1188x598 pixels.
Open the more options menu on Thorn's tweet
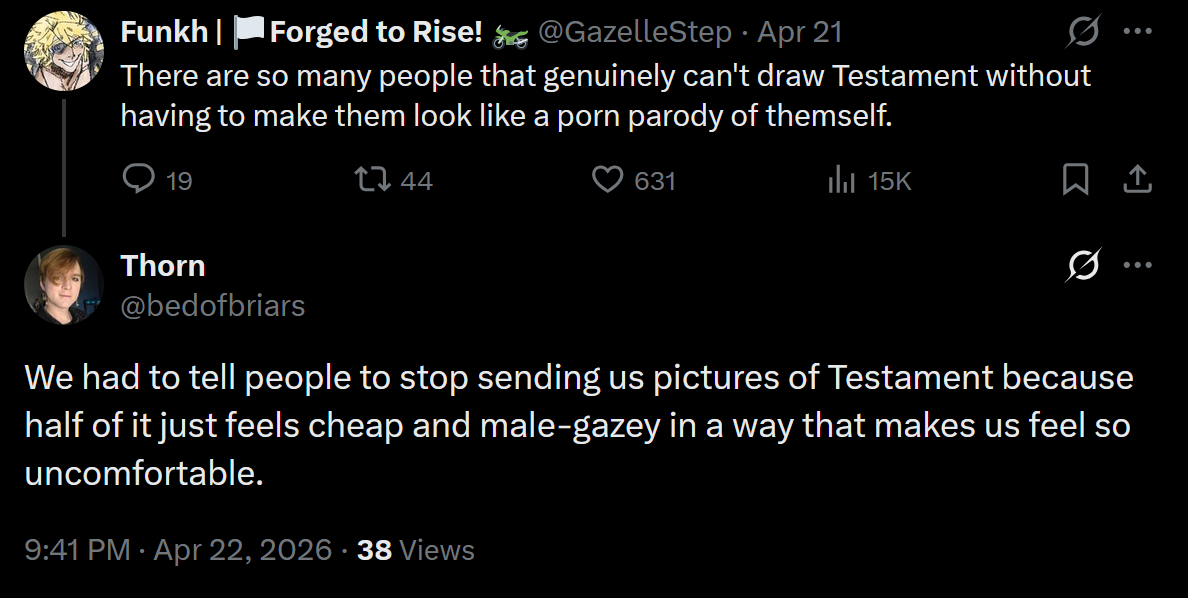[1138, 265]
